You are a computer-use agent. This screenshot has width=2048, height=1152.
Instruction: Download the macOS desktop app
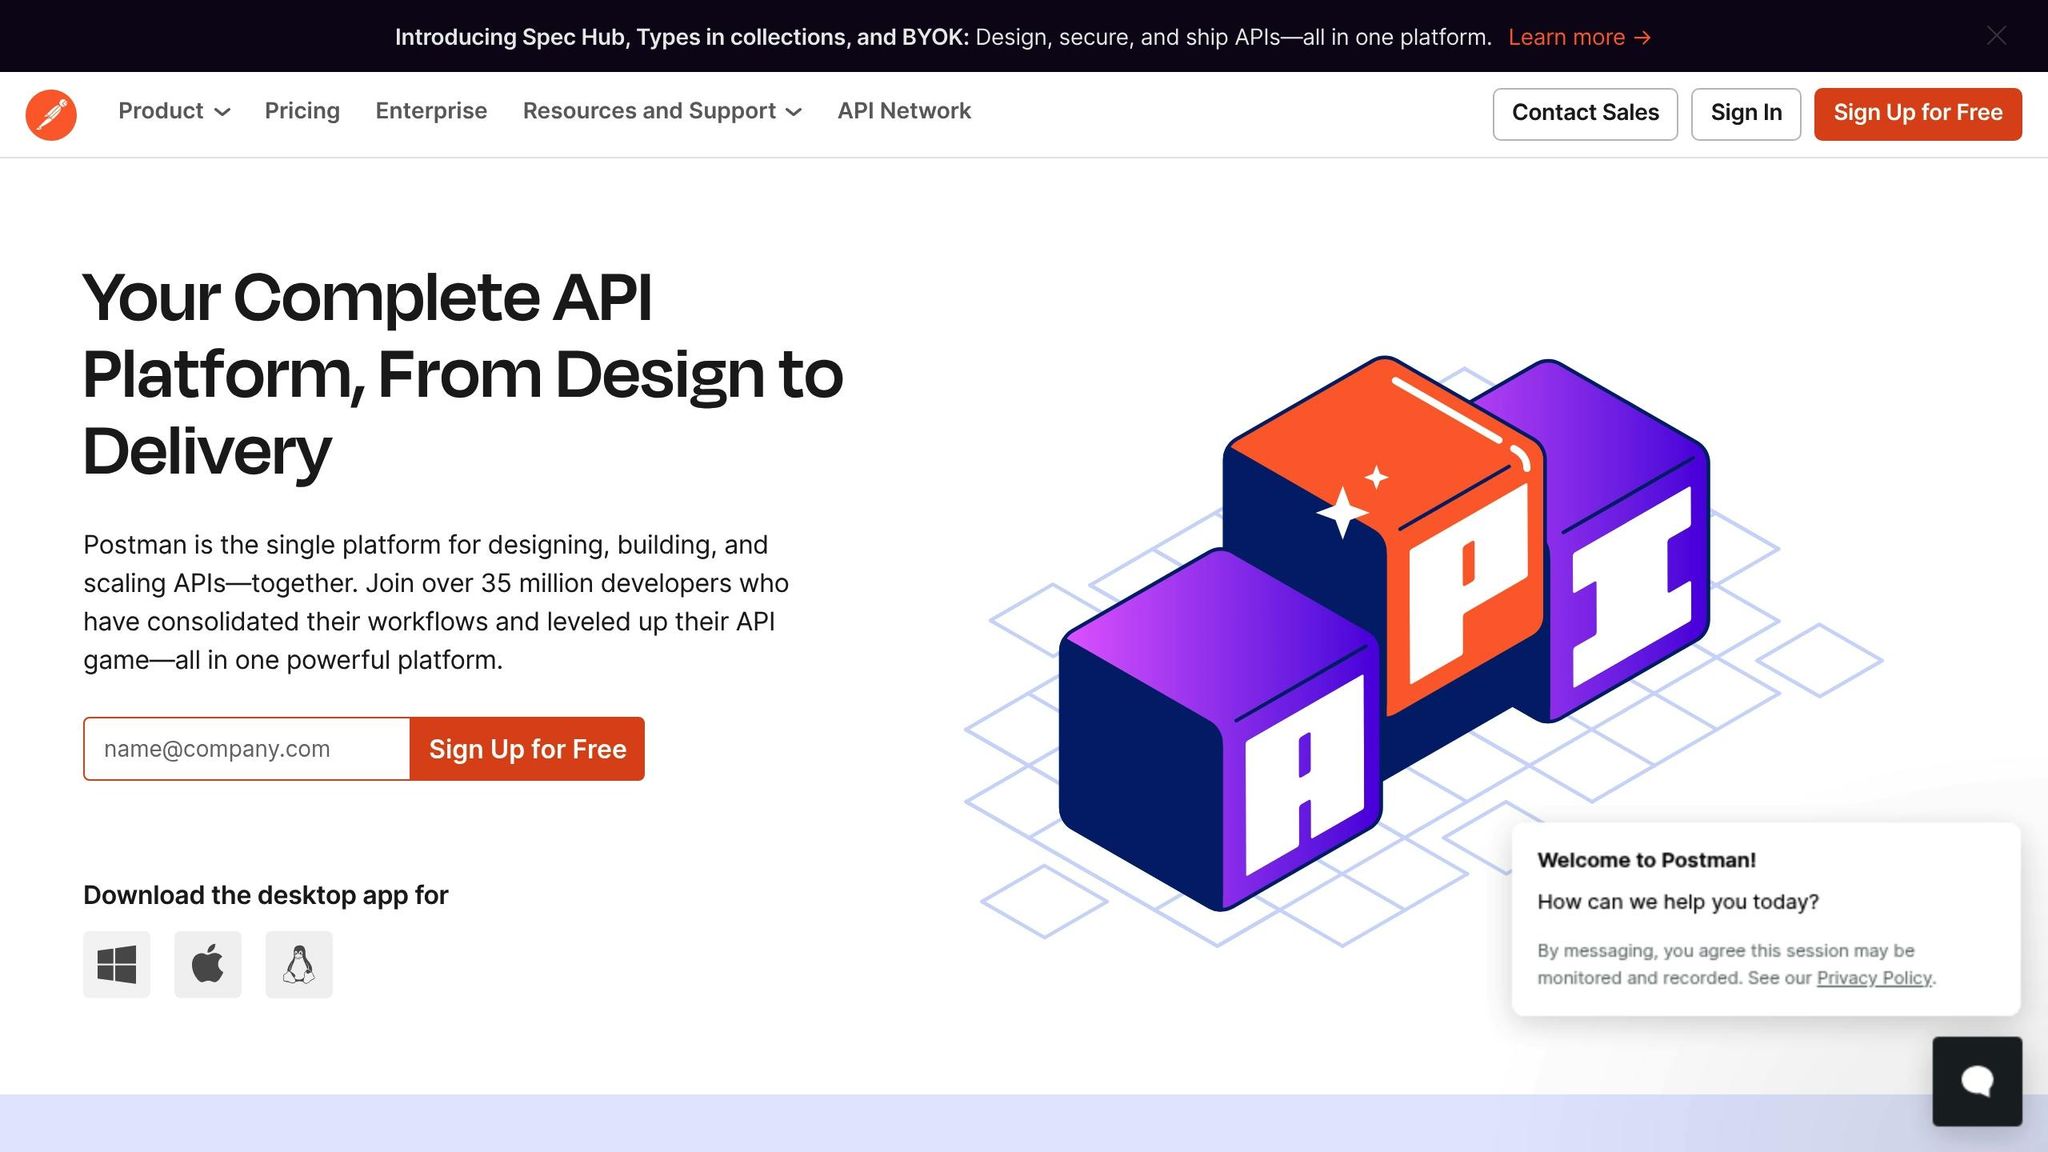point(208,965)
